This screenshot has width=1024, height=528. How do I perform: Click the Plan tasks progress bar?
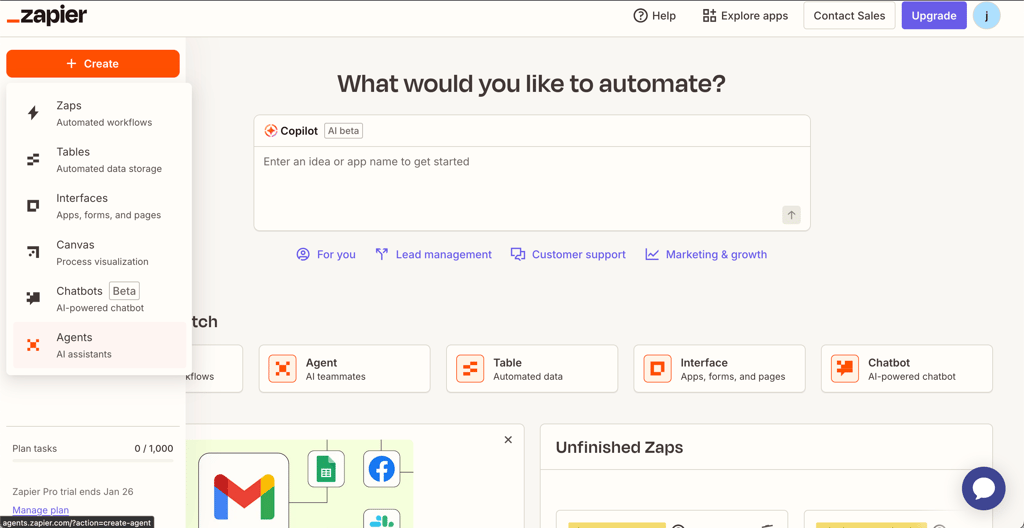click(x=93, y=461)
